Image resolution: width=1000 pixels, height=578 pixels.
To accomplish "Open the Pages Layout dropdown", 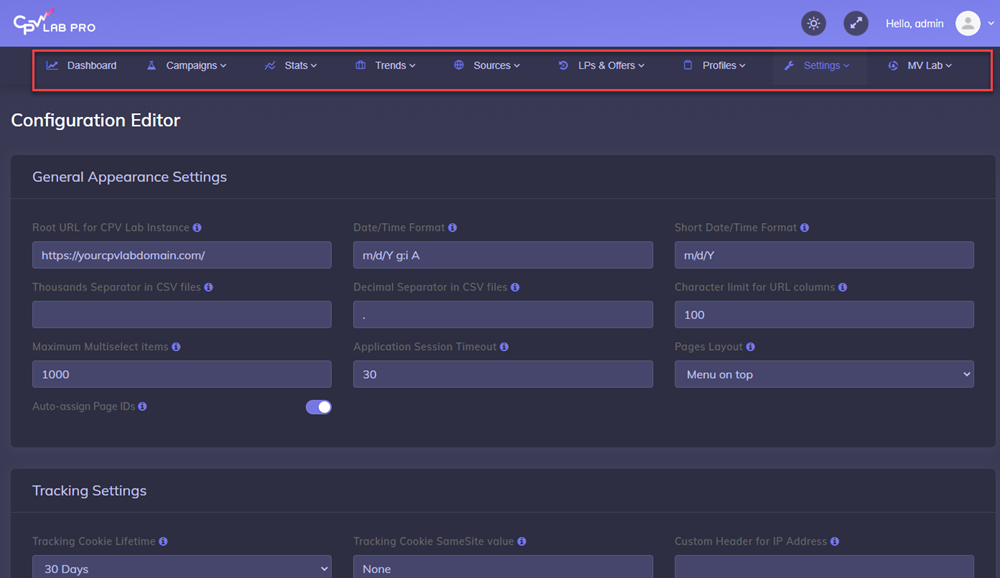I will click(824, 374).
